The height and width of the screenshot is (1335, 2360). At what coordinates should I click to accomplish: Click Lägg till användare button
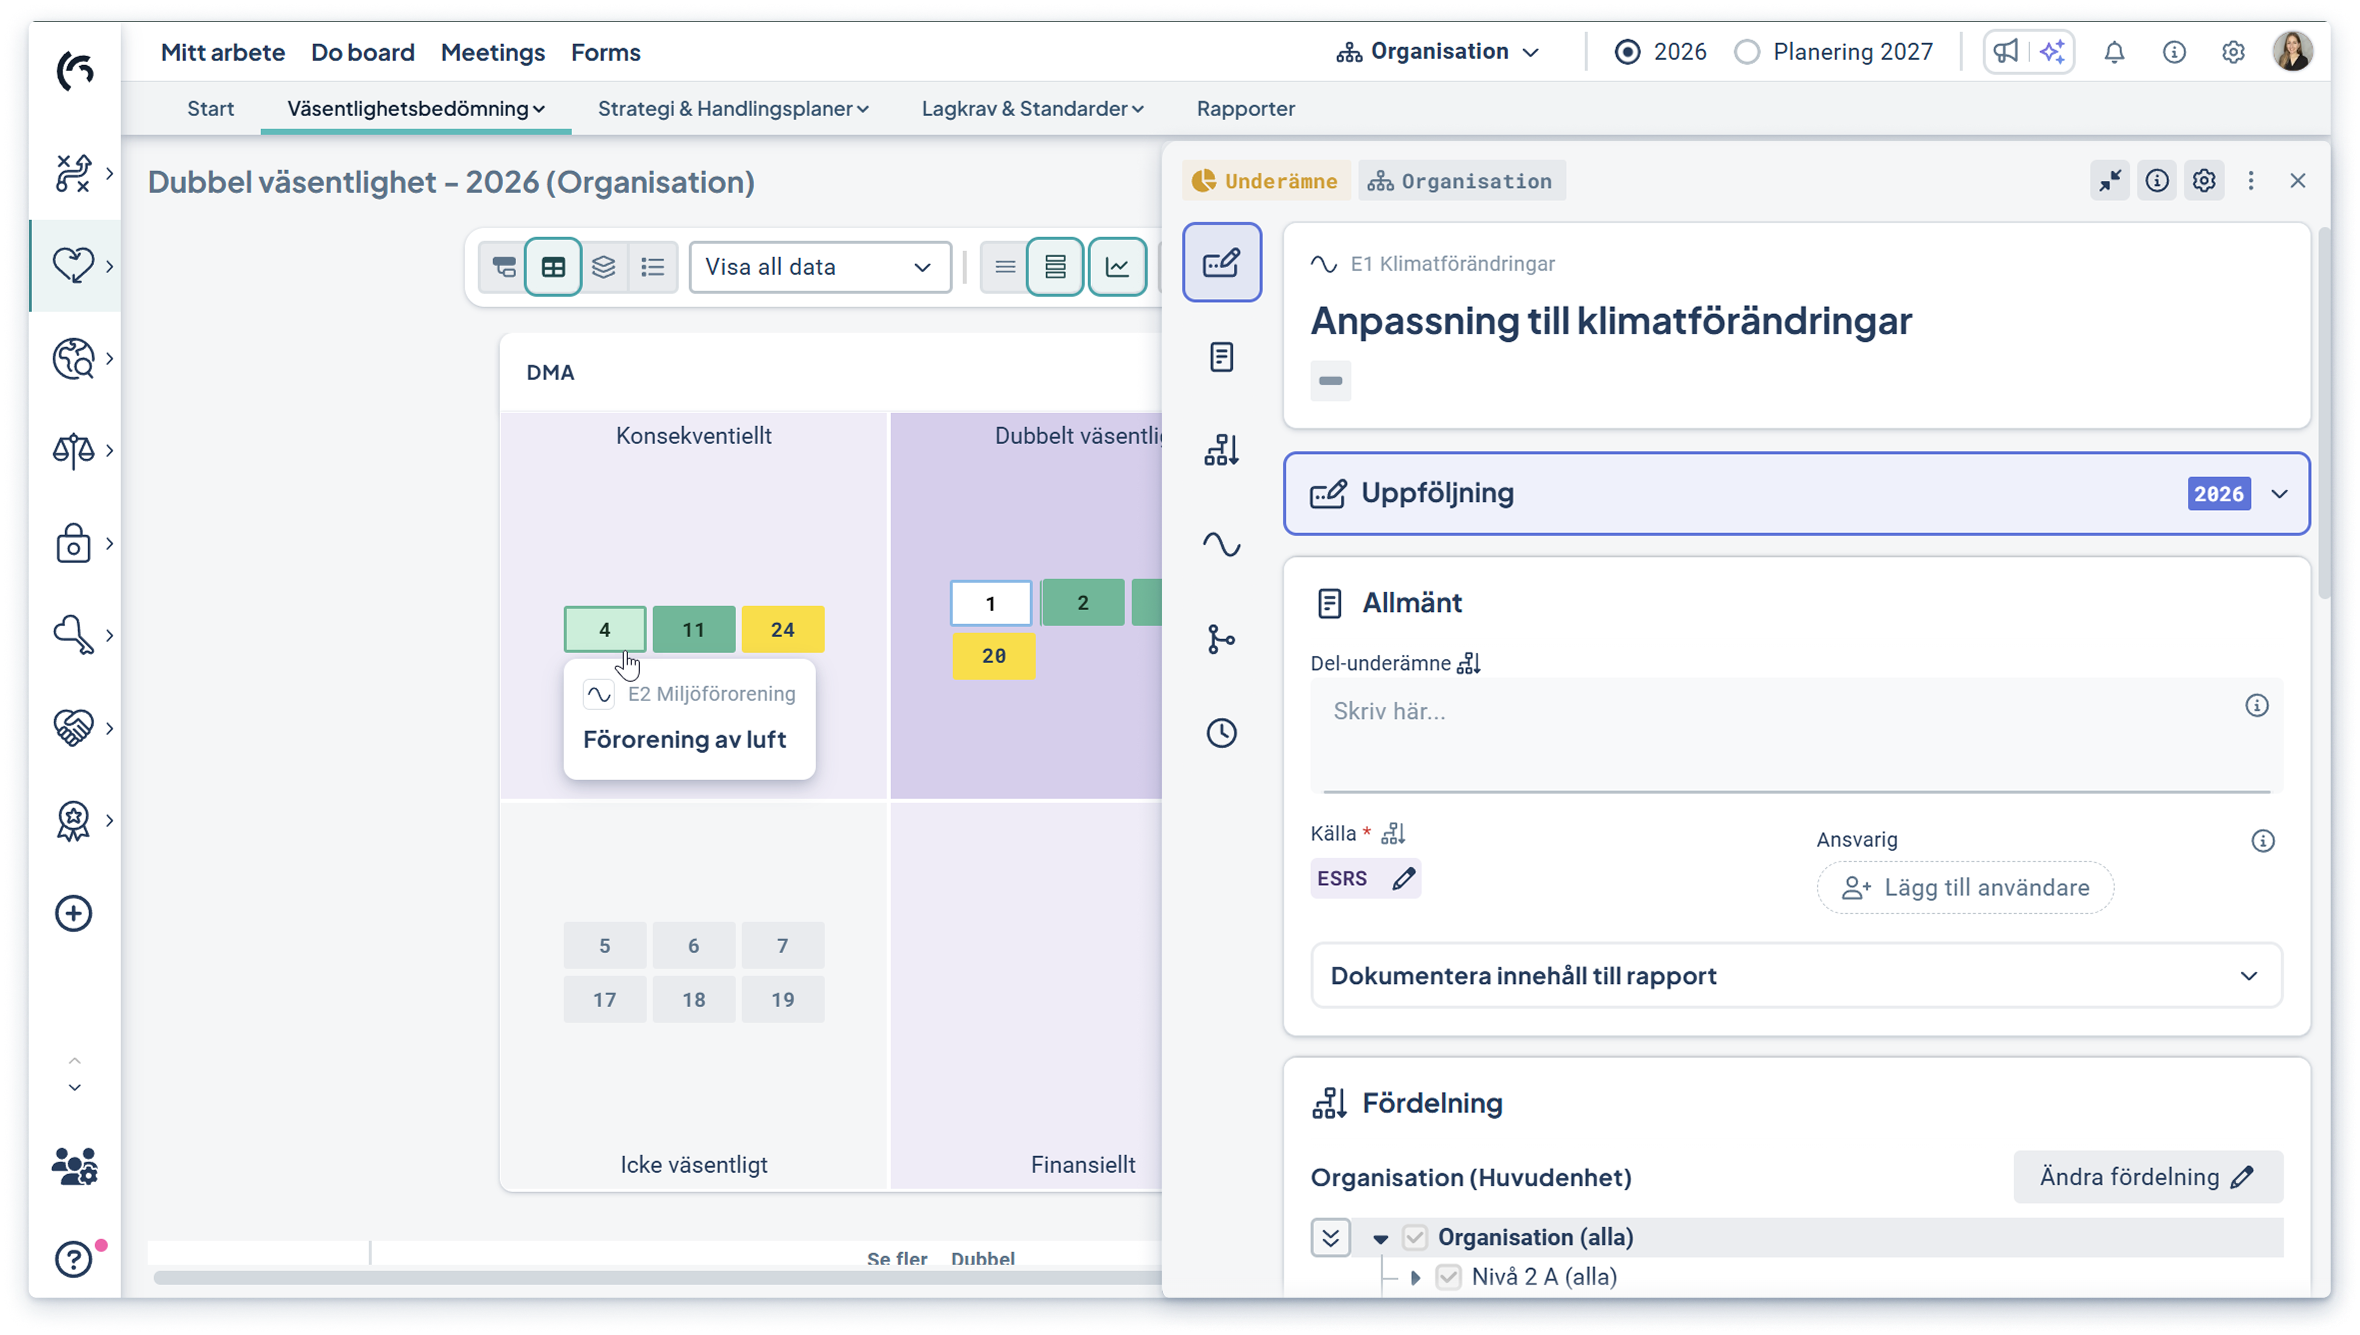tap(1965, 888)
